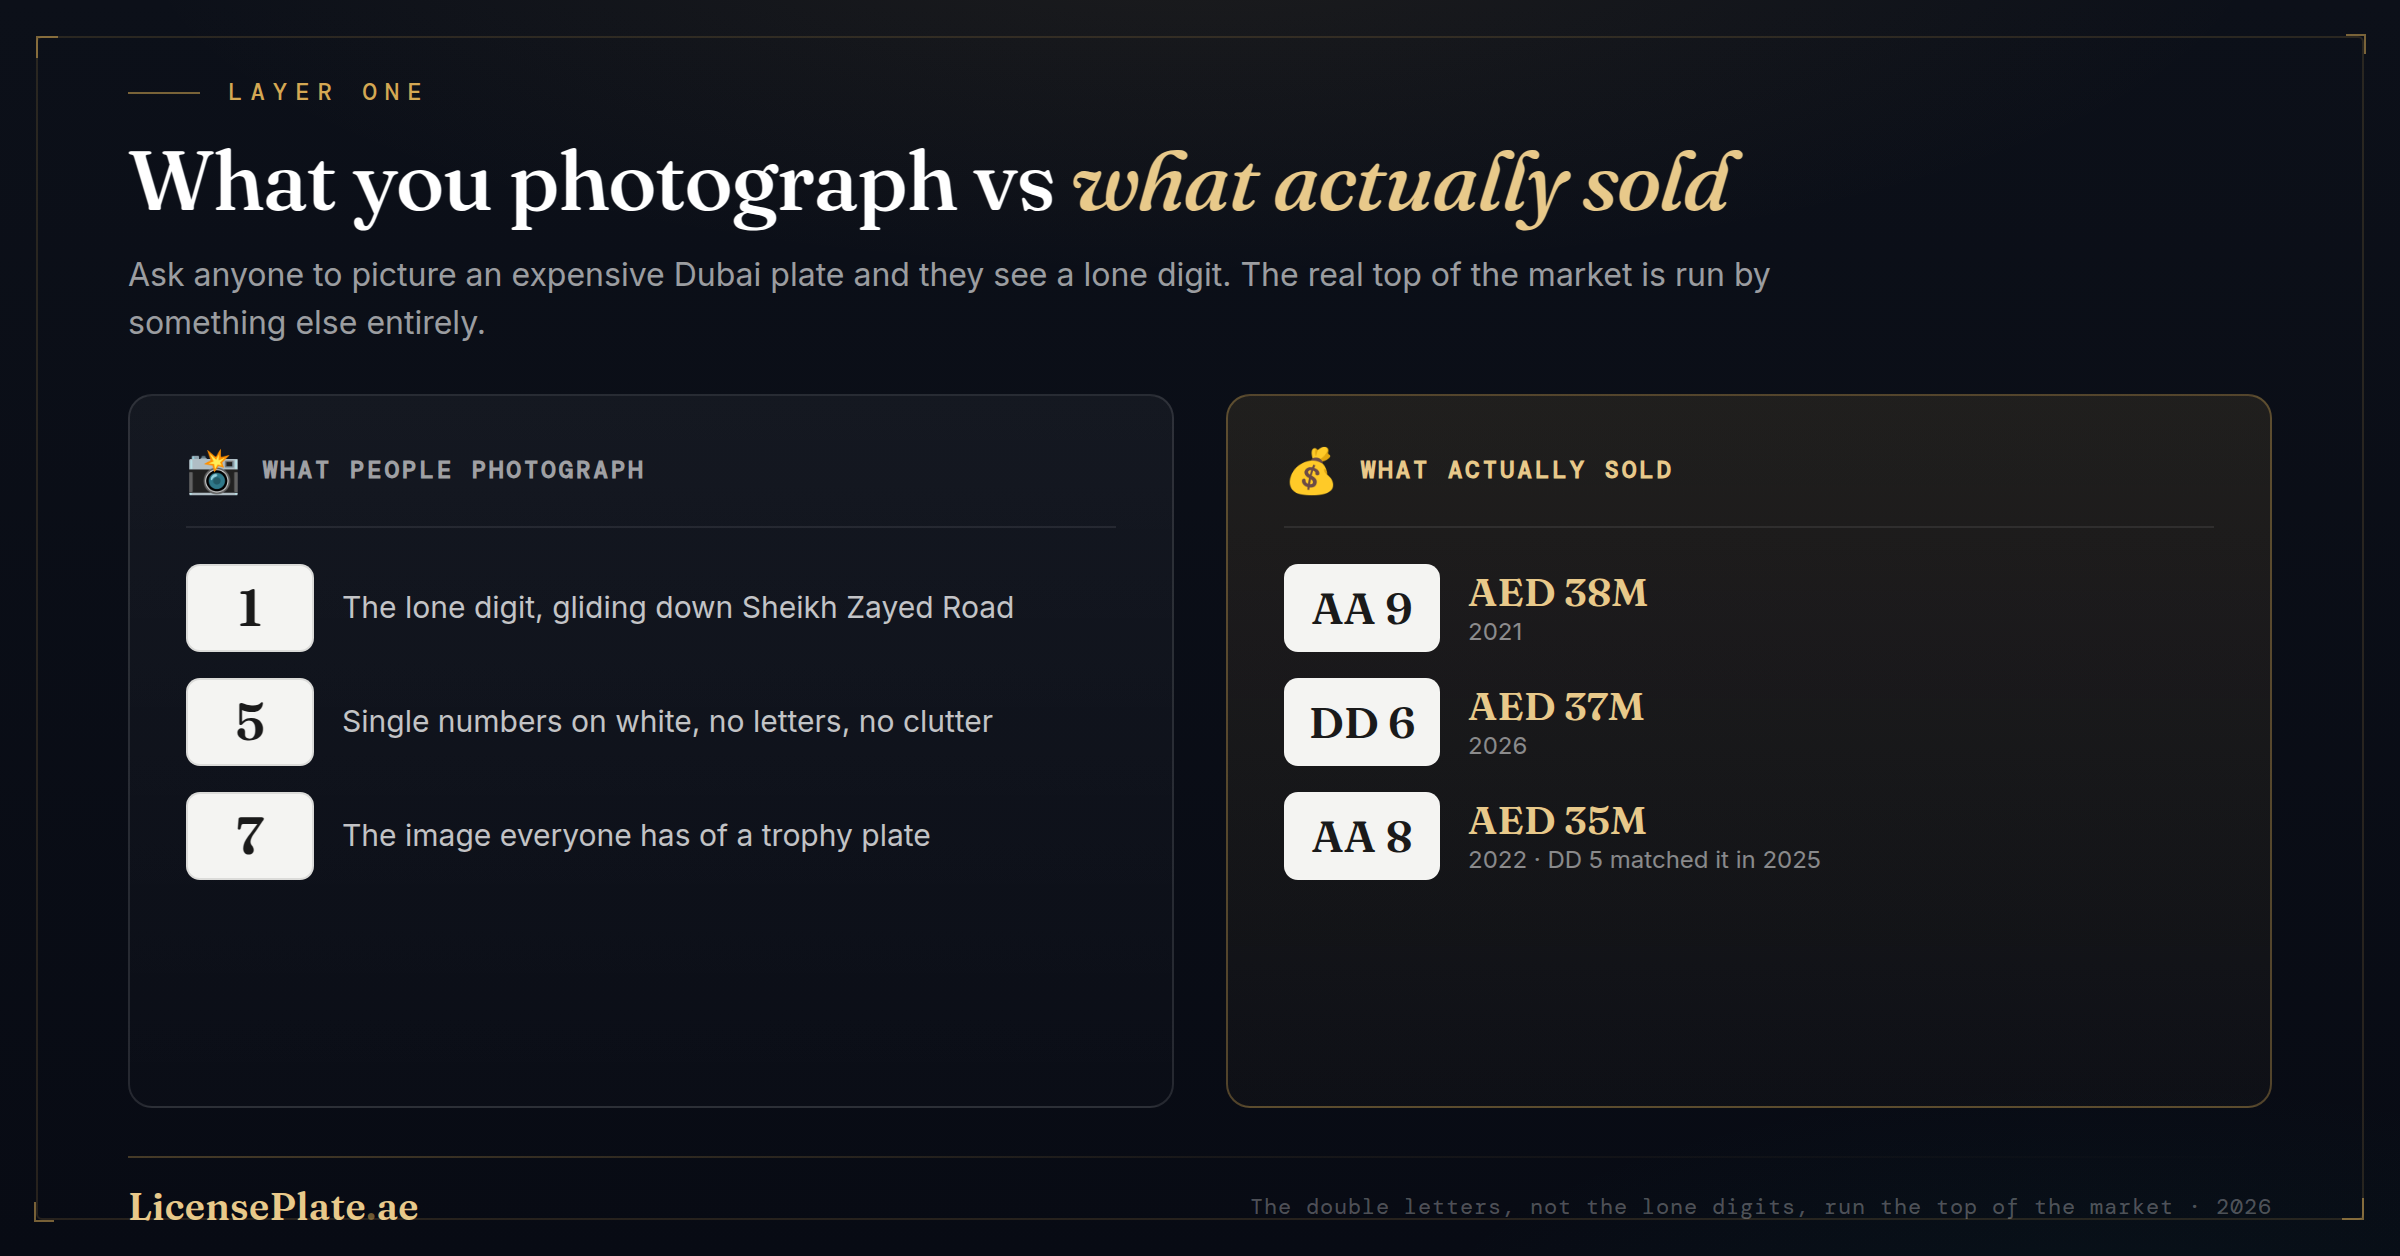This screenshot has height=1256, width=2400.
Task: Click the italic 'what actually sold' title
Action: click(1406, 186)
